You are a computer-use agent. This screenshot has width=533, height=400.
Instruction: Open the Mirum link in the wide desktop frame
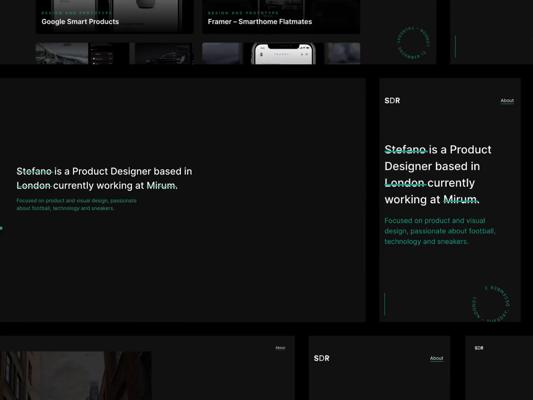(162, 186)
